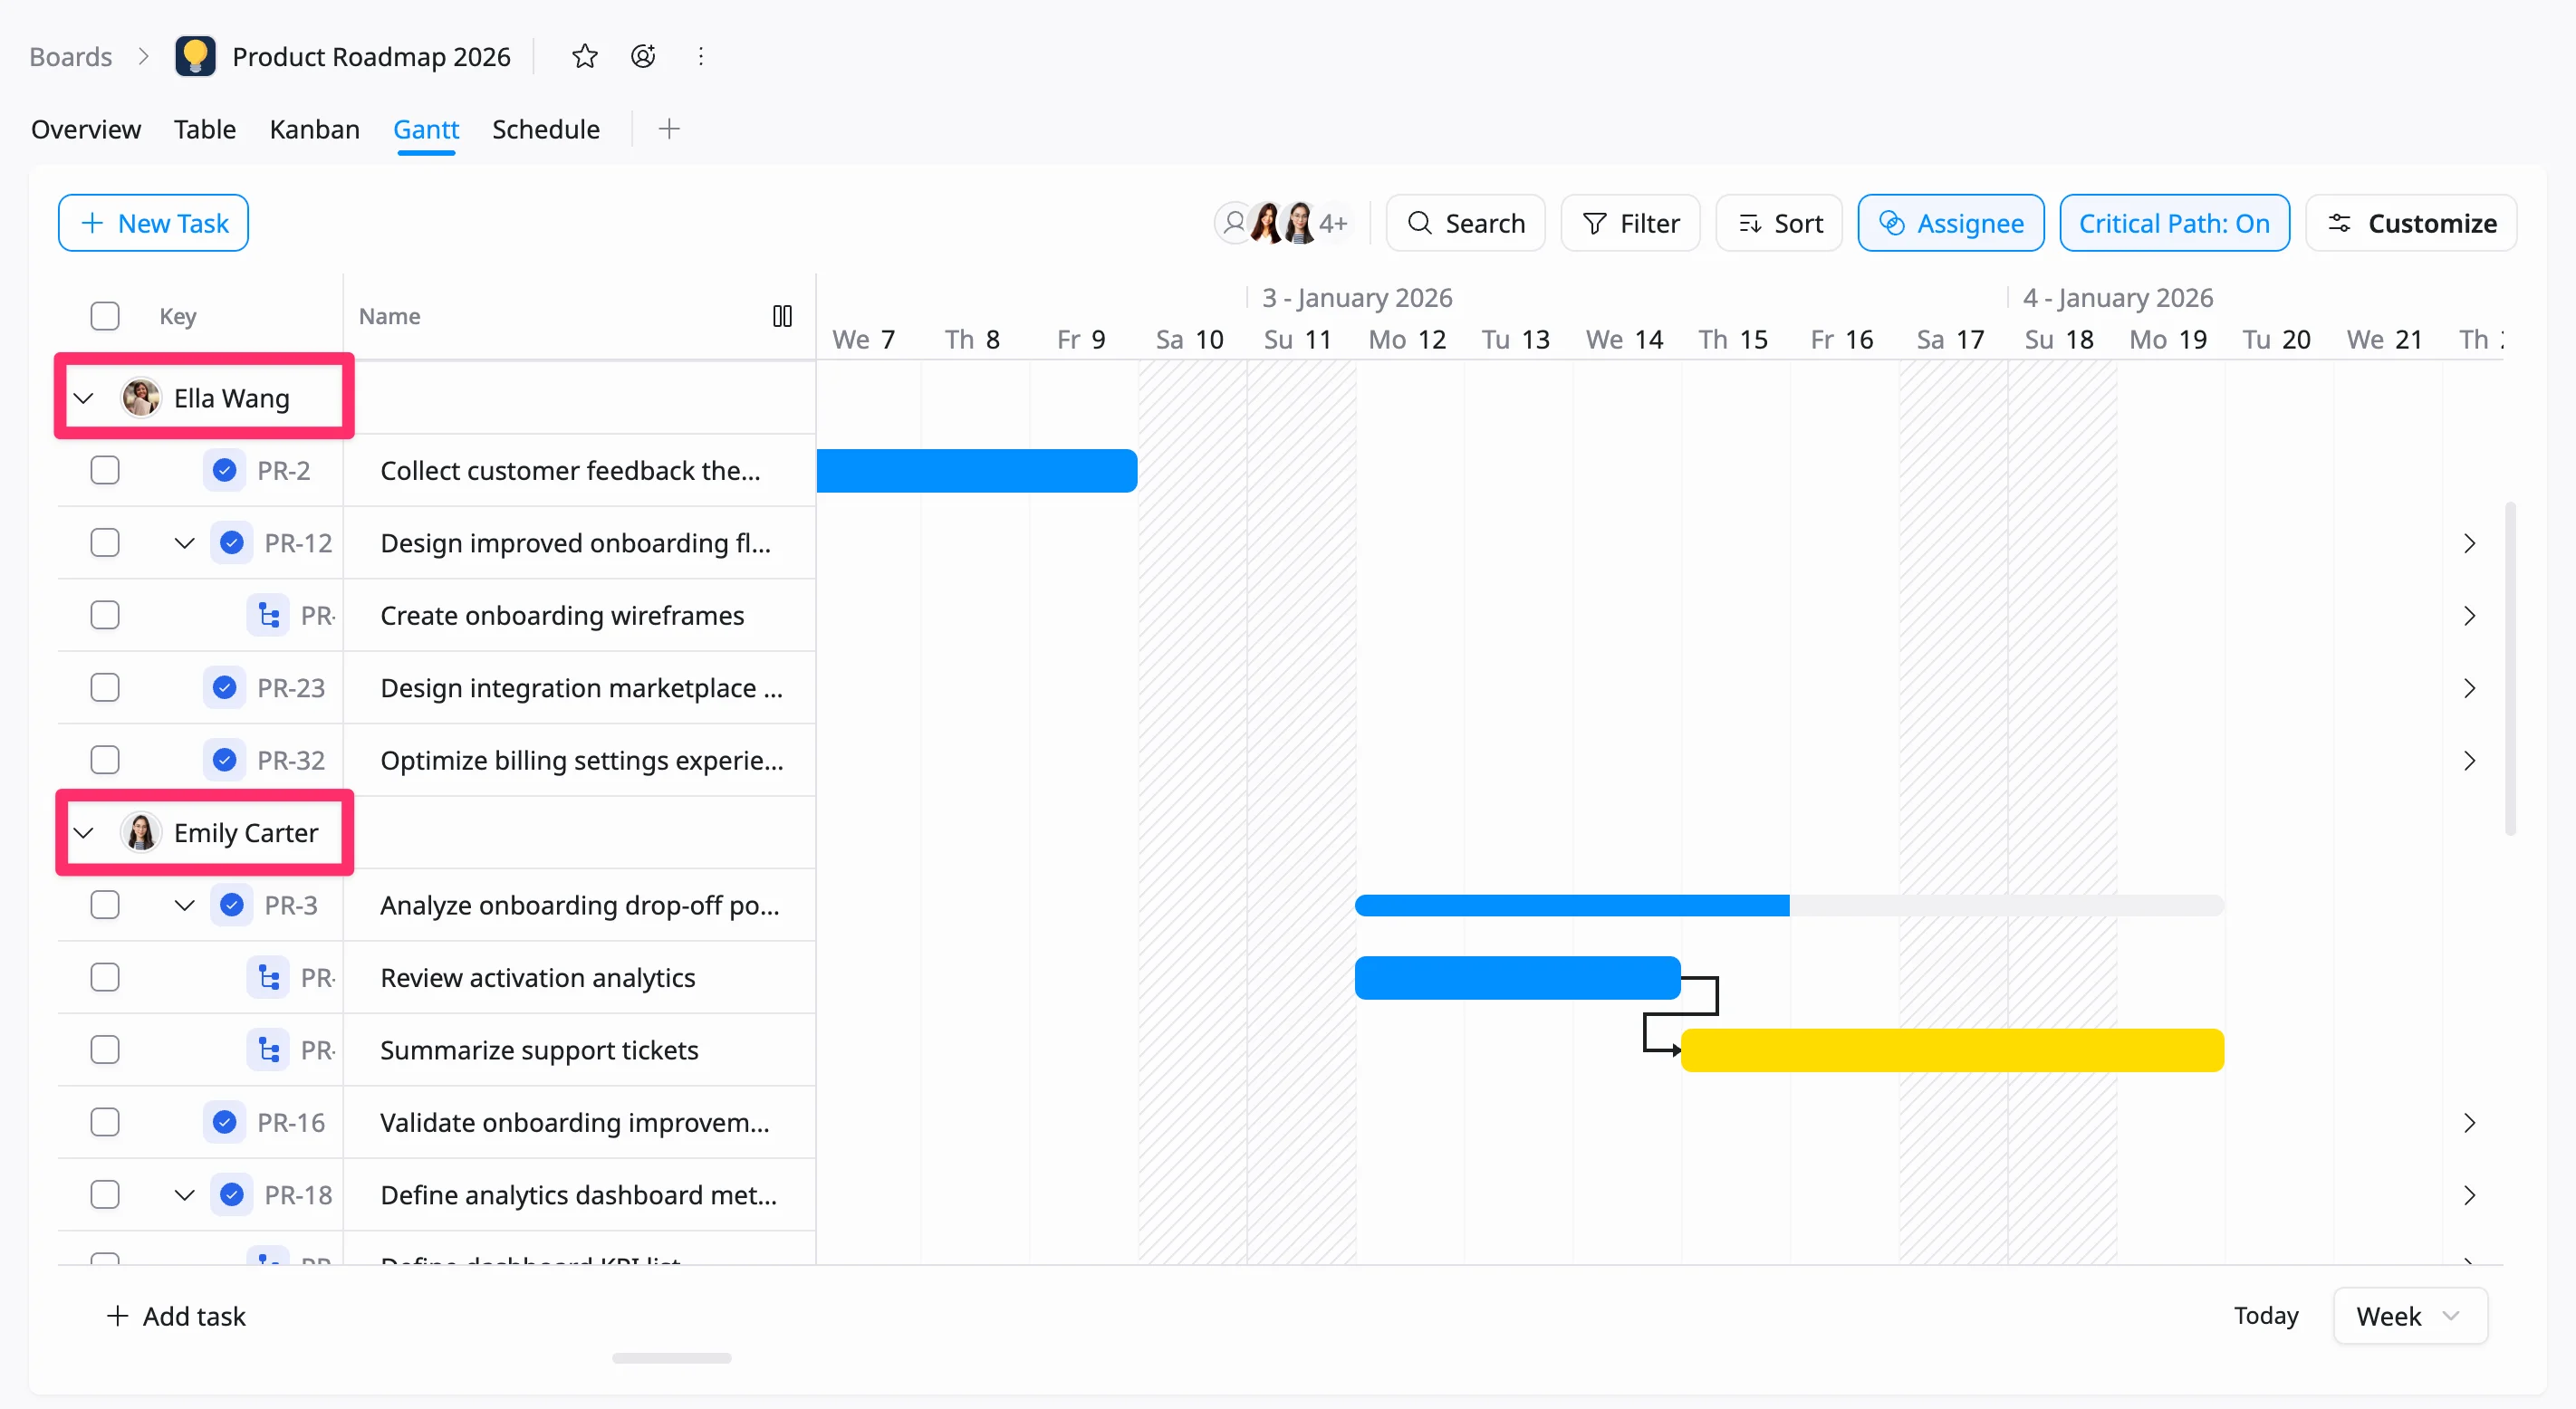
Task: Click New Task button
Action: (x=153, y=223)
